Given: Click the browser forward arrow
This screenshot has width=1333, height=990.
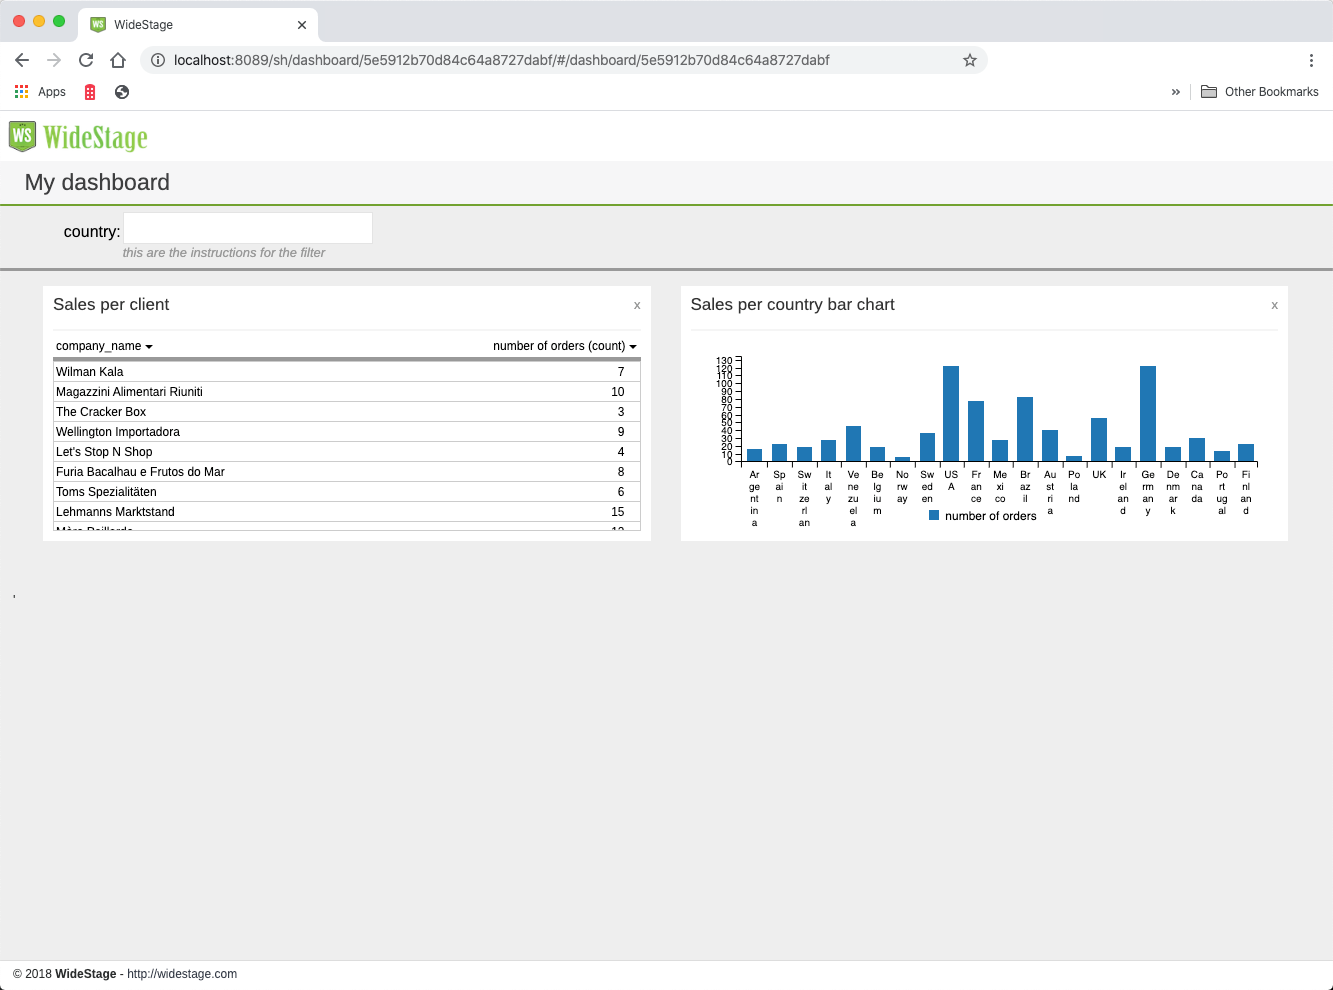Looking at the screenshot, I should (x=54, y=60).
